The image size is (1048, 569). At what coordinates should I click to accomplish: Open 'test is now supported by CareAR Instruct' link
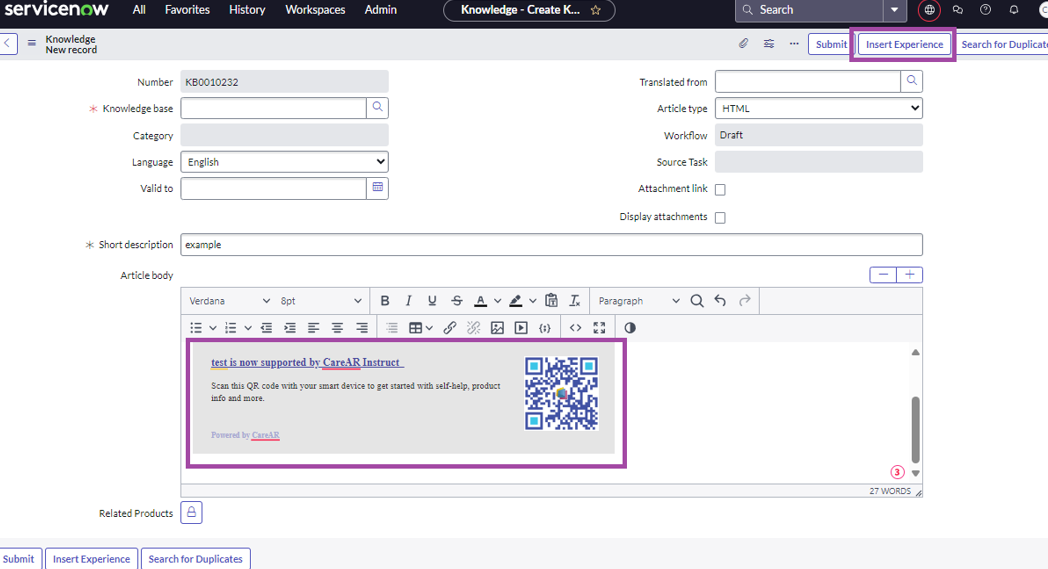(x=307, y=362)
